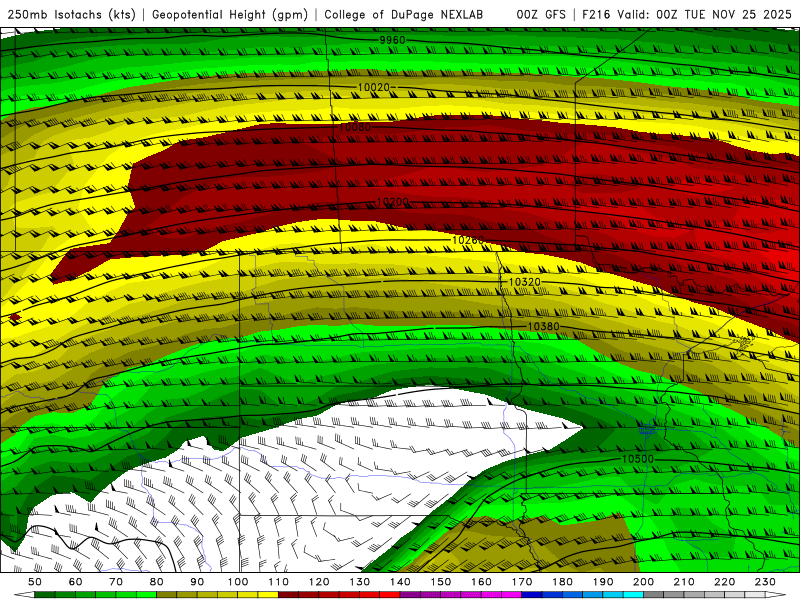Viewport: 800px width, 600px height.
Task: Click College of DuPage NEXLAB header label
Action: (404, 14)
